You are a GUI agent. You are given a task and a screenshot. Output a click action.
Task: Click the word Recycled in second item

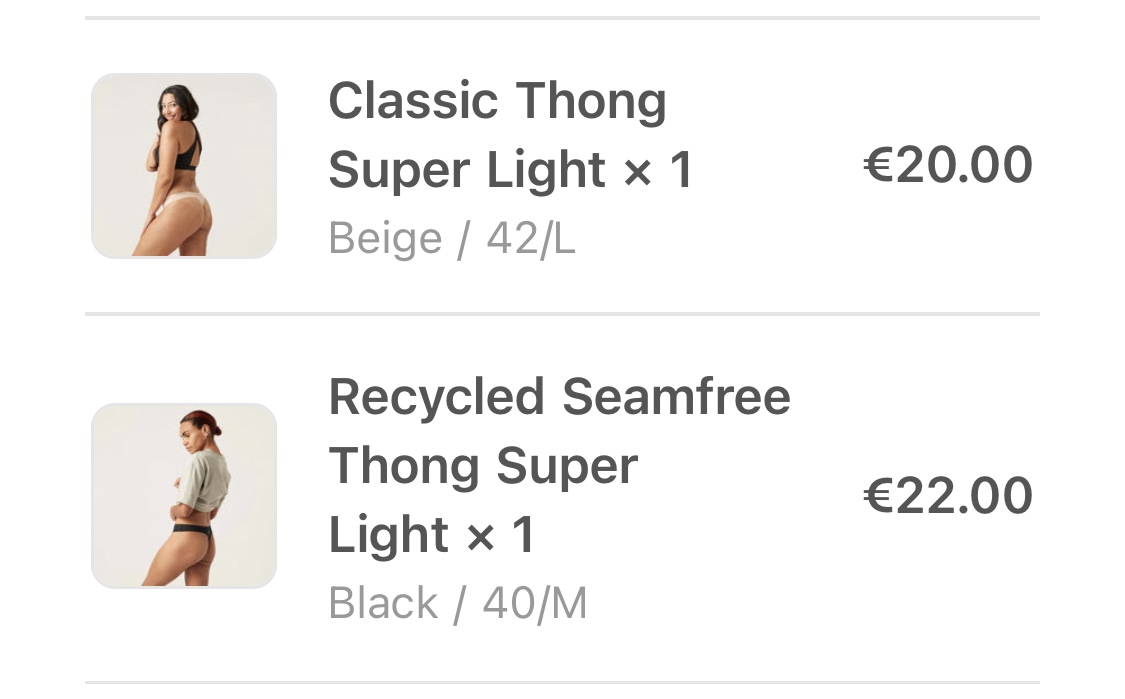436,398
